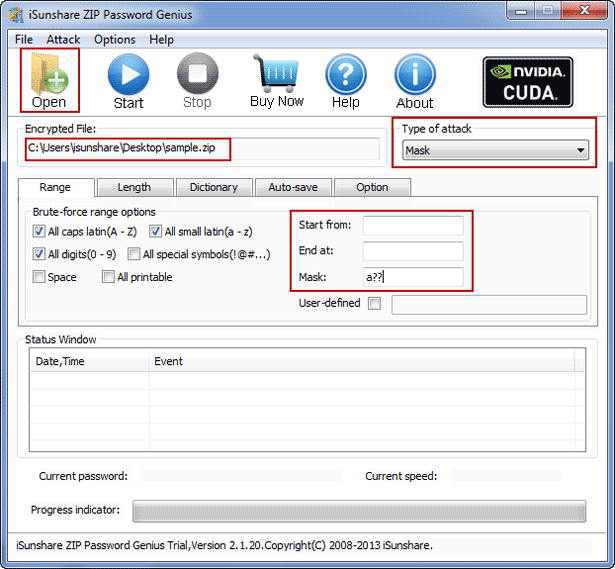Screen dimensions: 615x569
Task: Click the Event column header
Action: click(x=361, y=361)
